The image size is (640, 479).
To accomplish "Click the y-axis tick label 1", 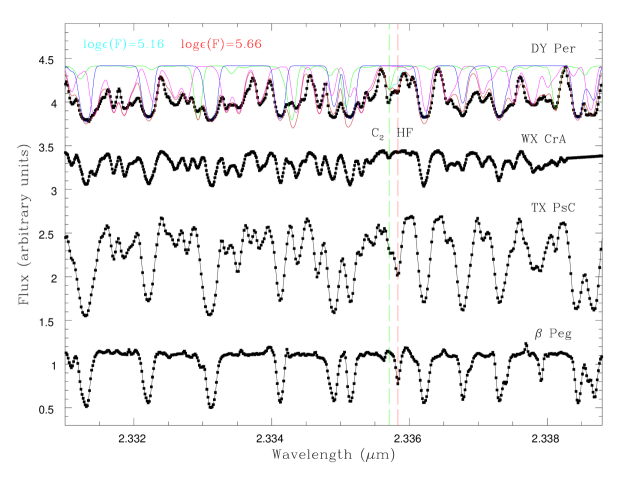I will coord(53,366).
